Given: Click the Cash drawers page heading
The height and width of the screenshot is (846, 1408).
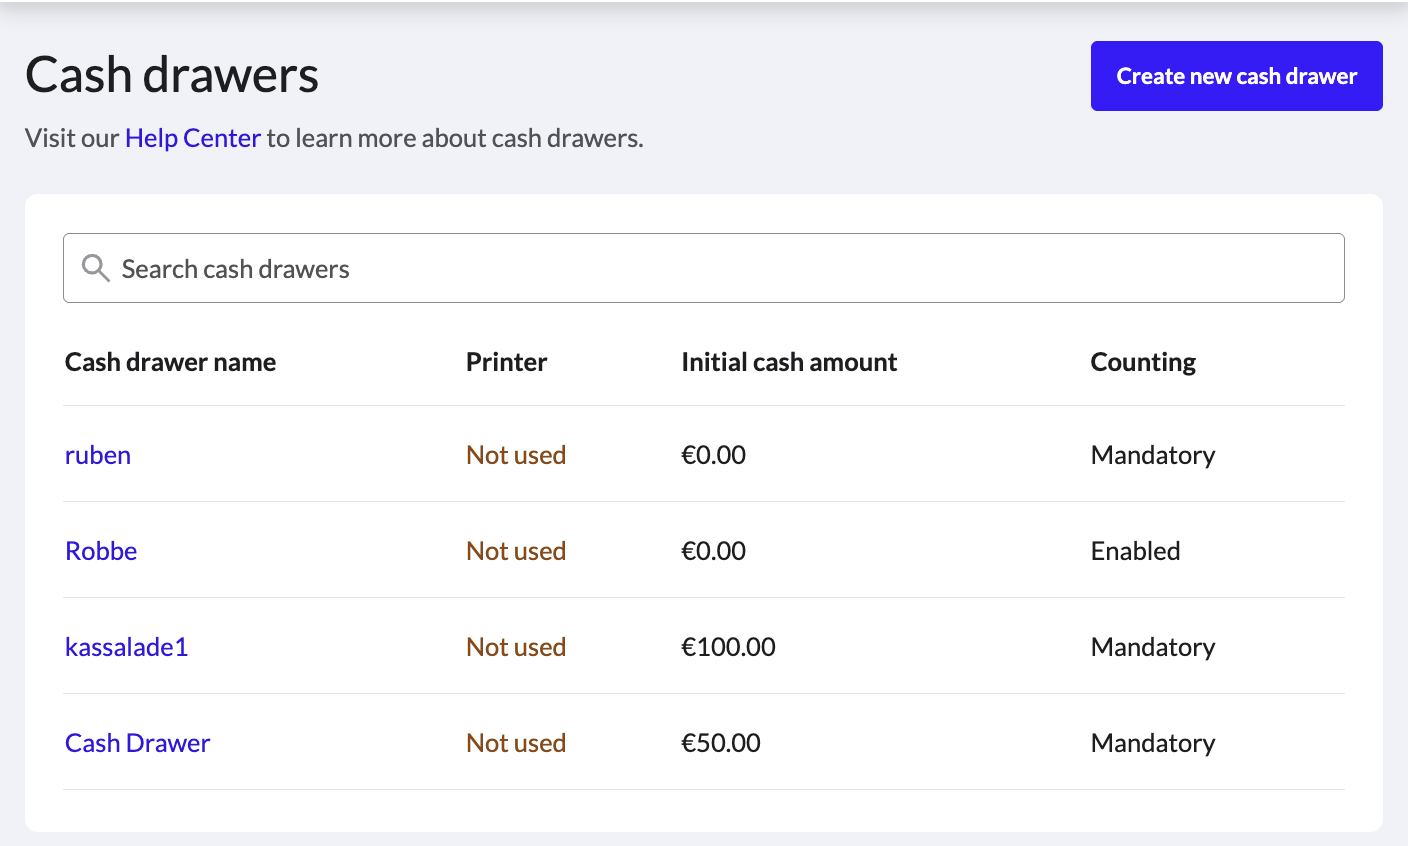Looking at the screenshot, I should [172, 75].
